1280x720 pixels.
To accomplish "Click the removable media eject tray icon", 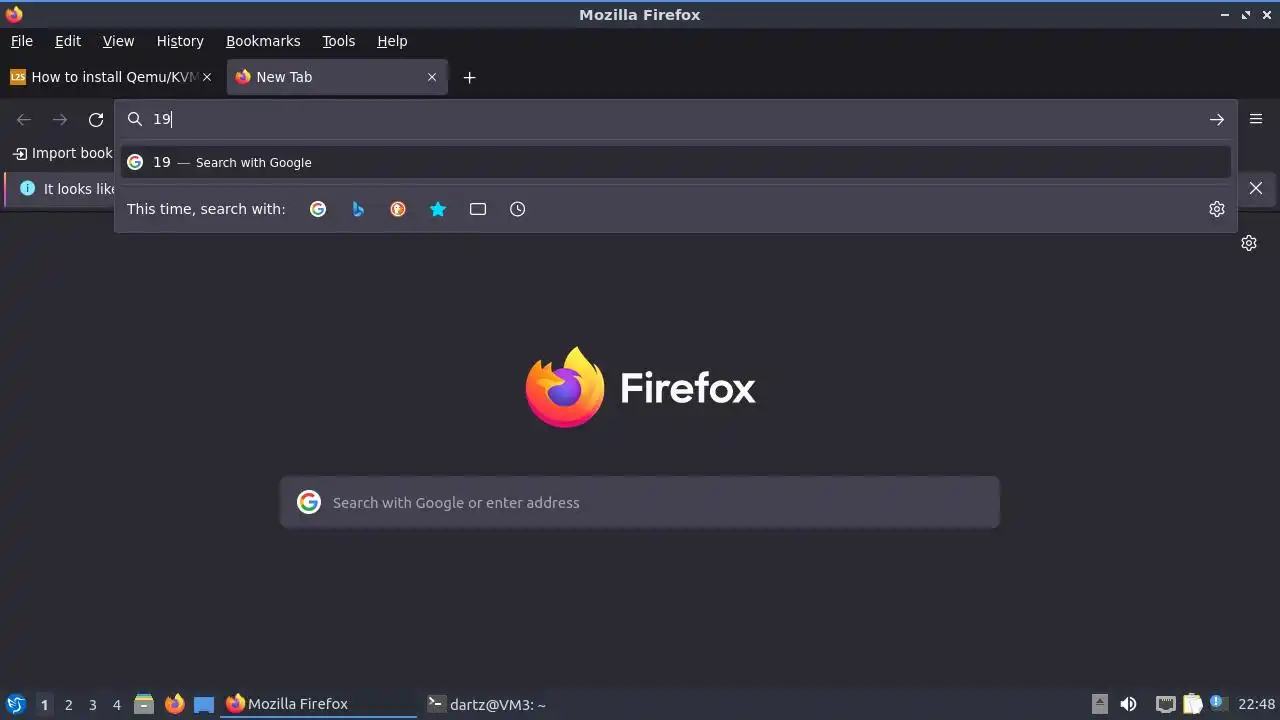I will (1099, 704).
